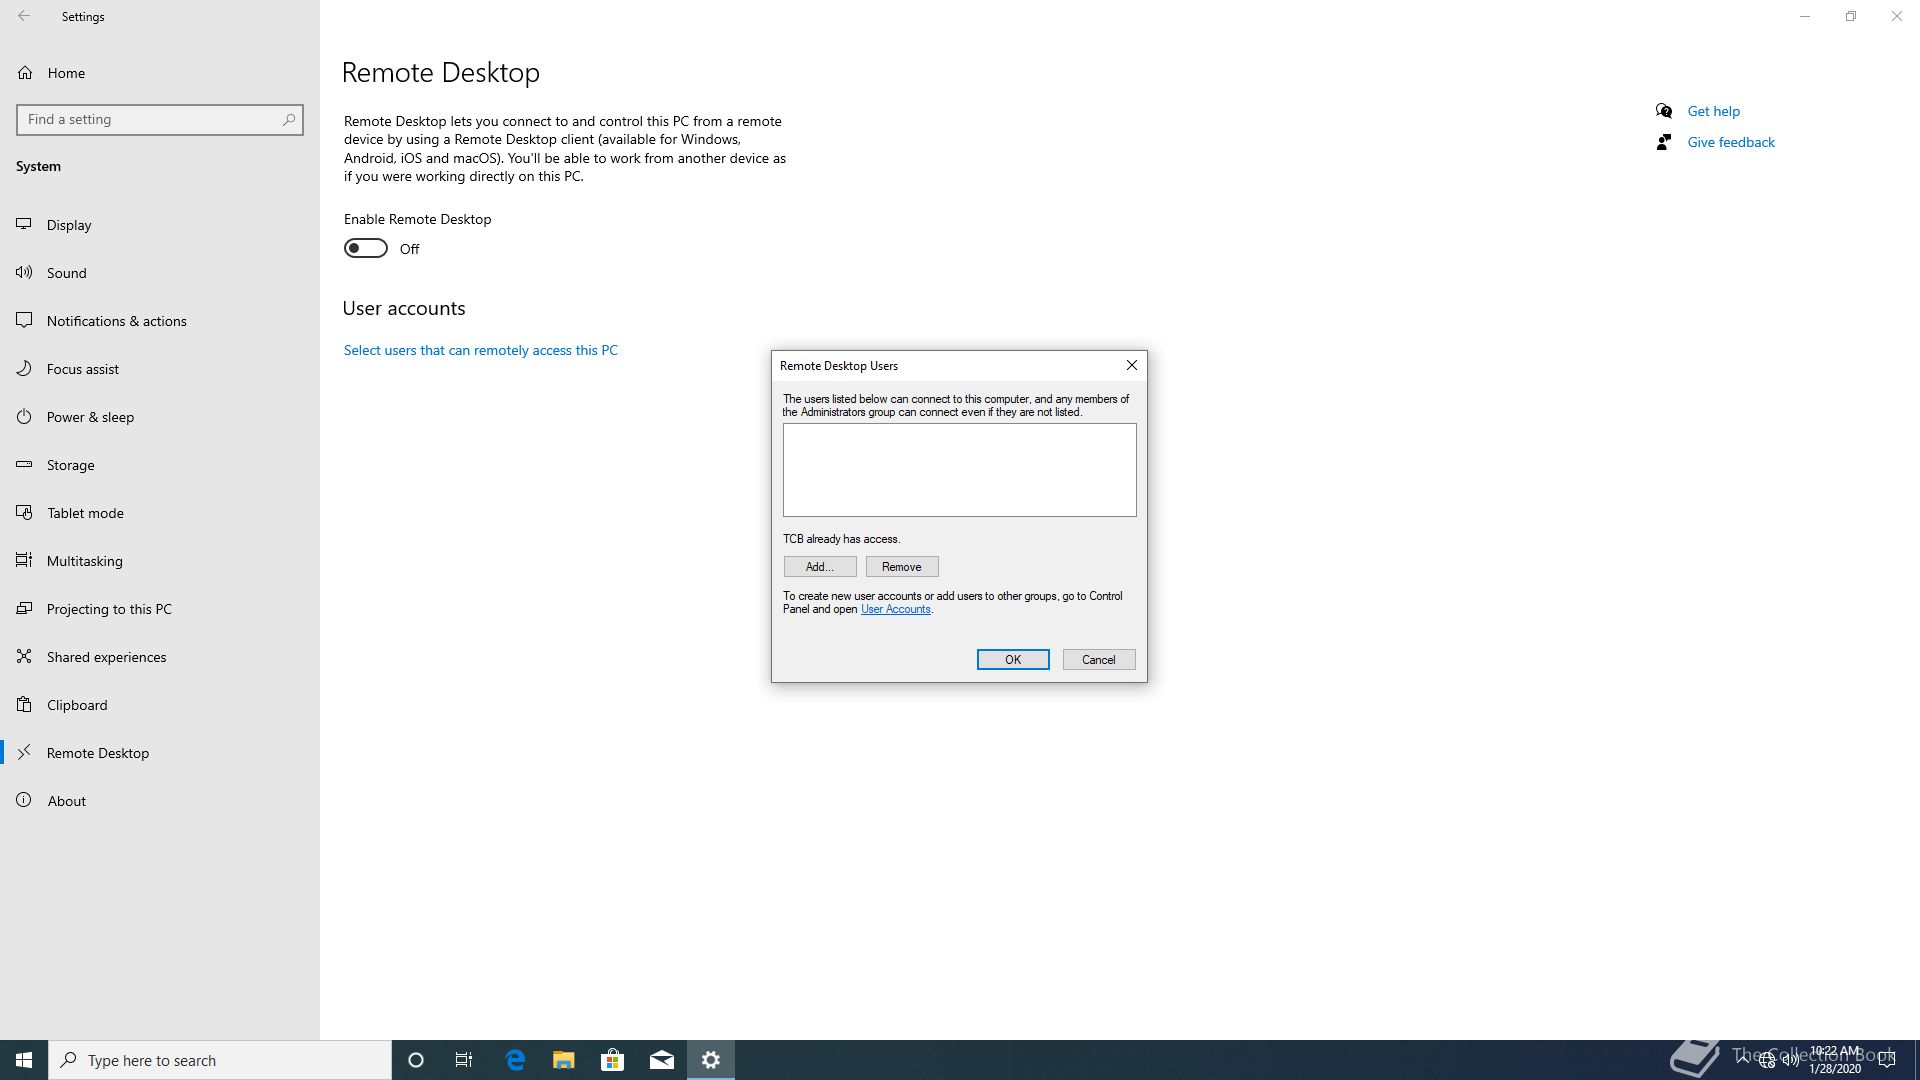
Task: Click the Give feedback link
Action: tap(1731, 142)
